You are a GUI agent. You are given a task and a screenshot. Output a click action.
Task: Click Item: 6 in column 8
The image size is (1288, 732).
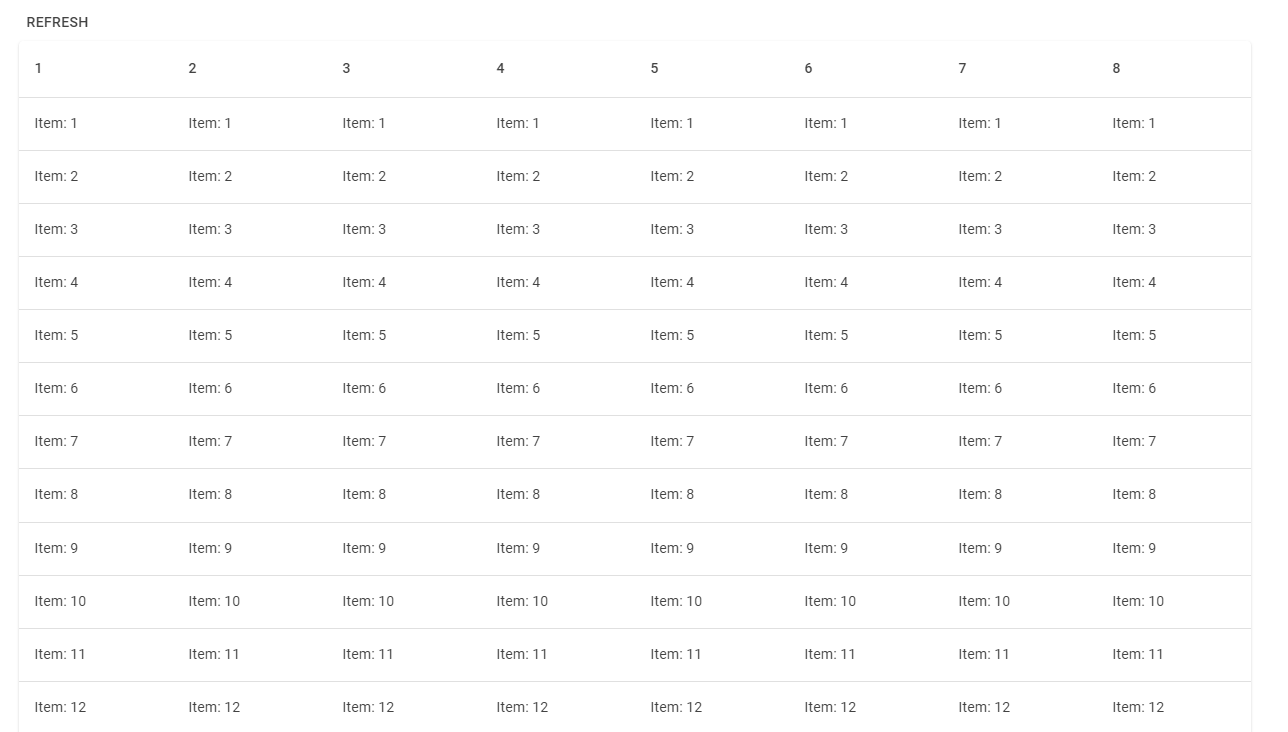tap(1134, 388)
